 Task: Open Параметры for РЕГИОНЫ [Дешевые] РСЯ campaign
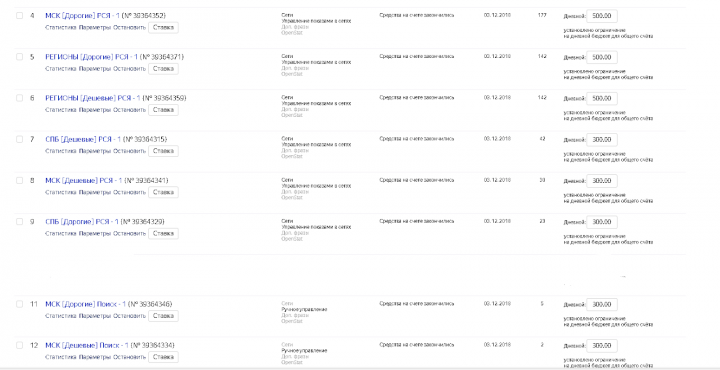[95, 110]
